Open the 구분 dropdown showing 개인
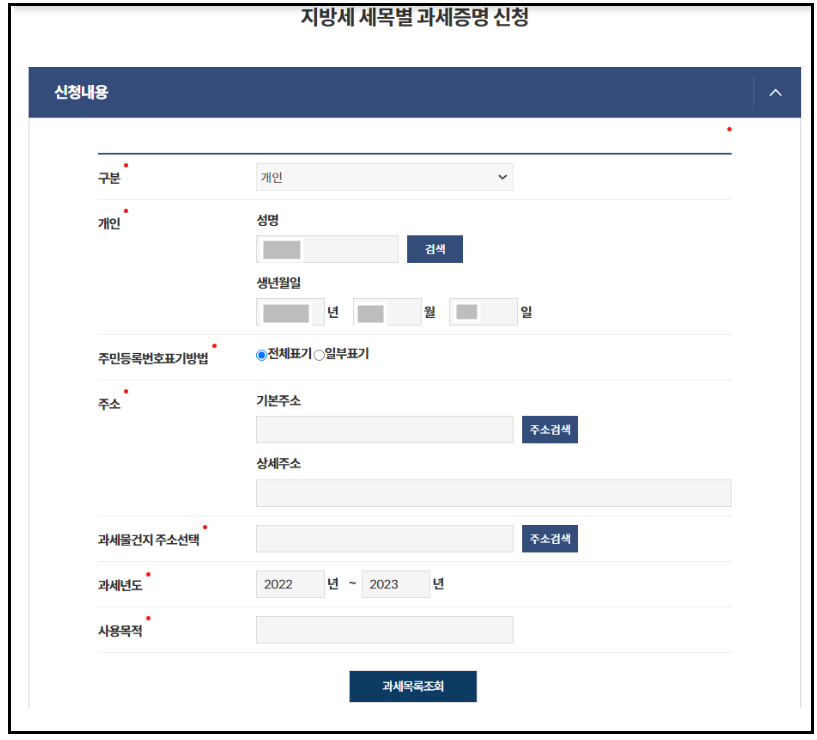Image resolution: width=817 pixels, height=740 pixels. coord(385,177)
